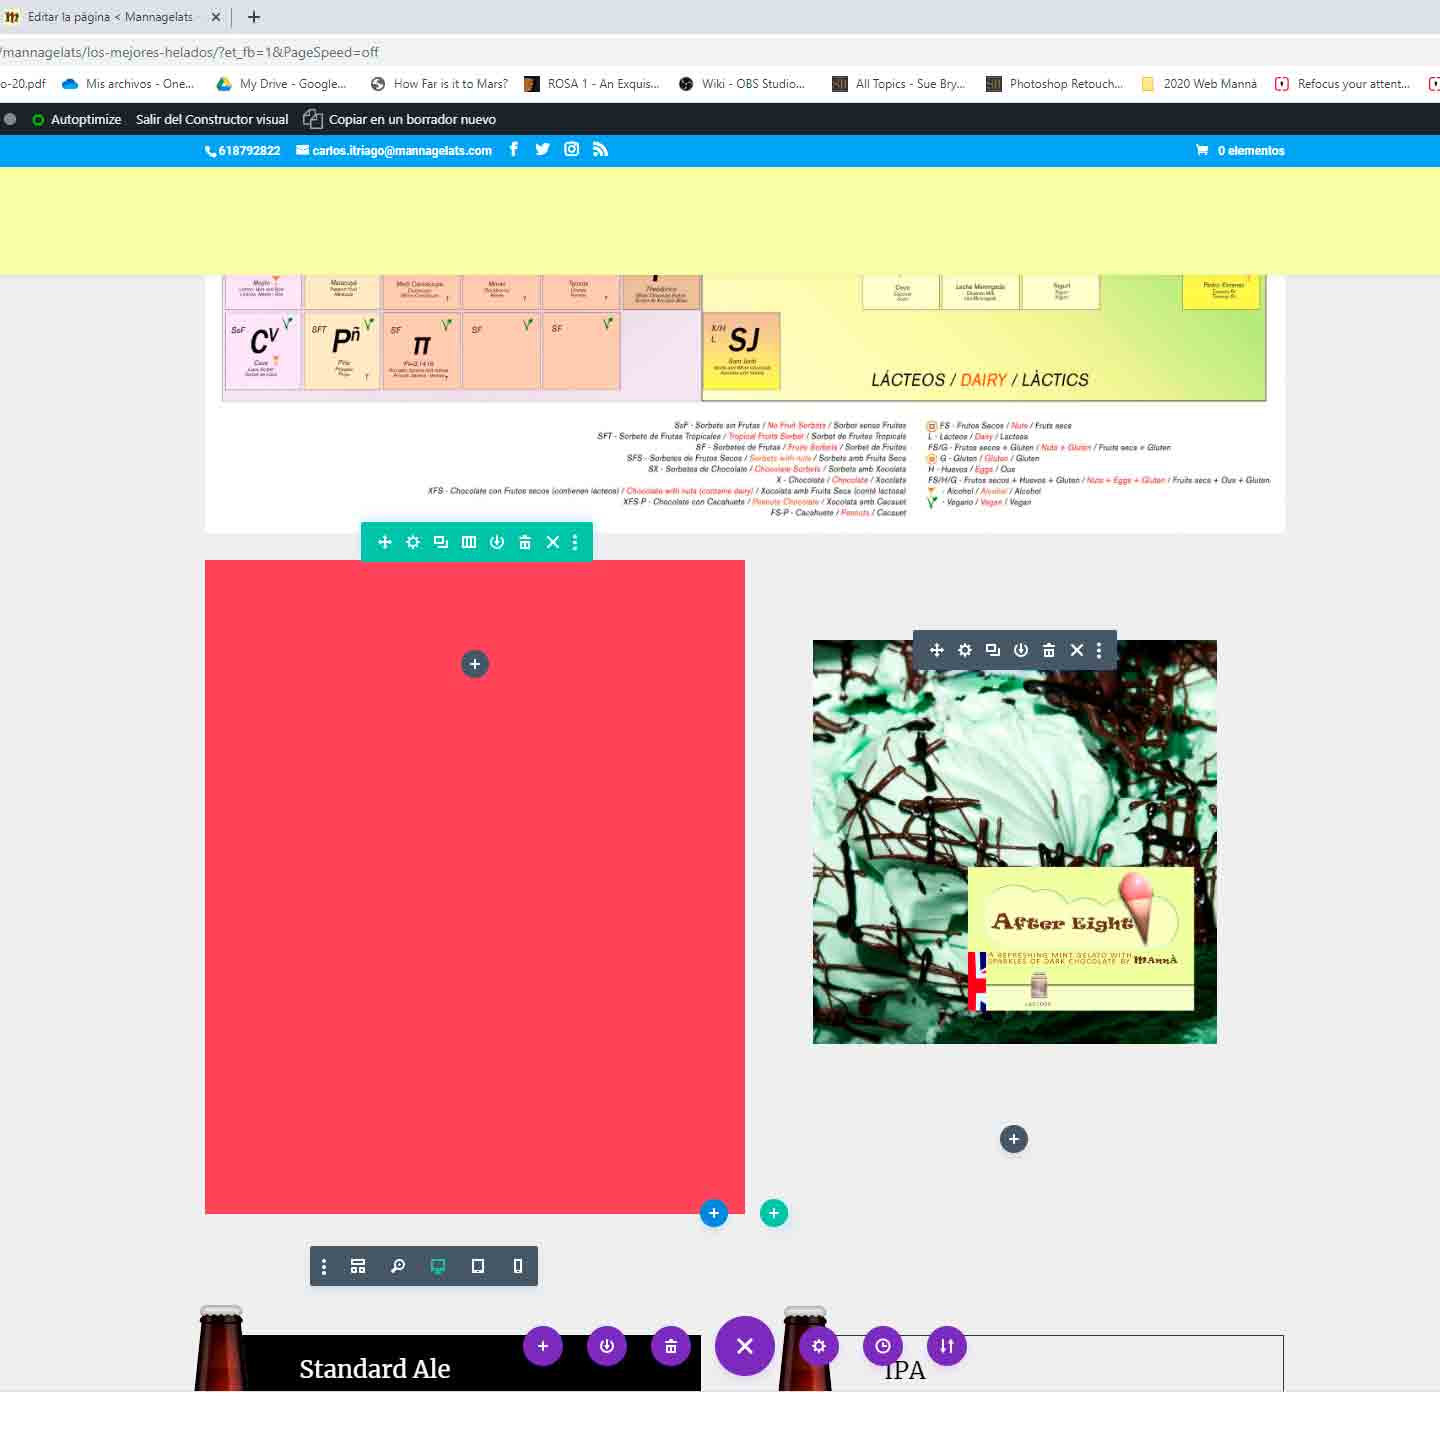
Task: Click phone number 618792822
Action: pos(243,151)
